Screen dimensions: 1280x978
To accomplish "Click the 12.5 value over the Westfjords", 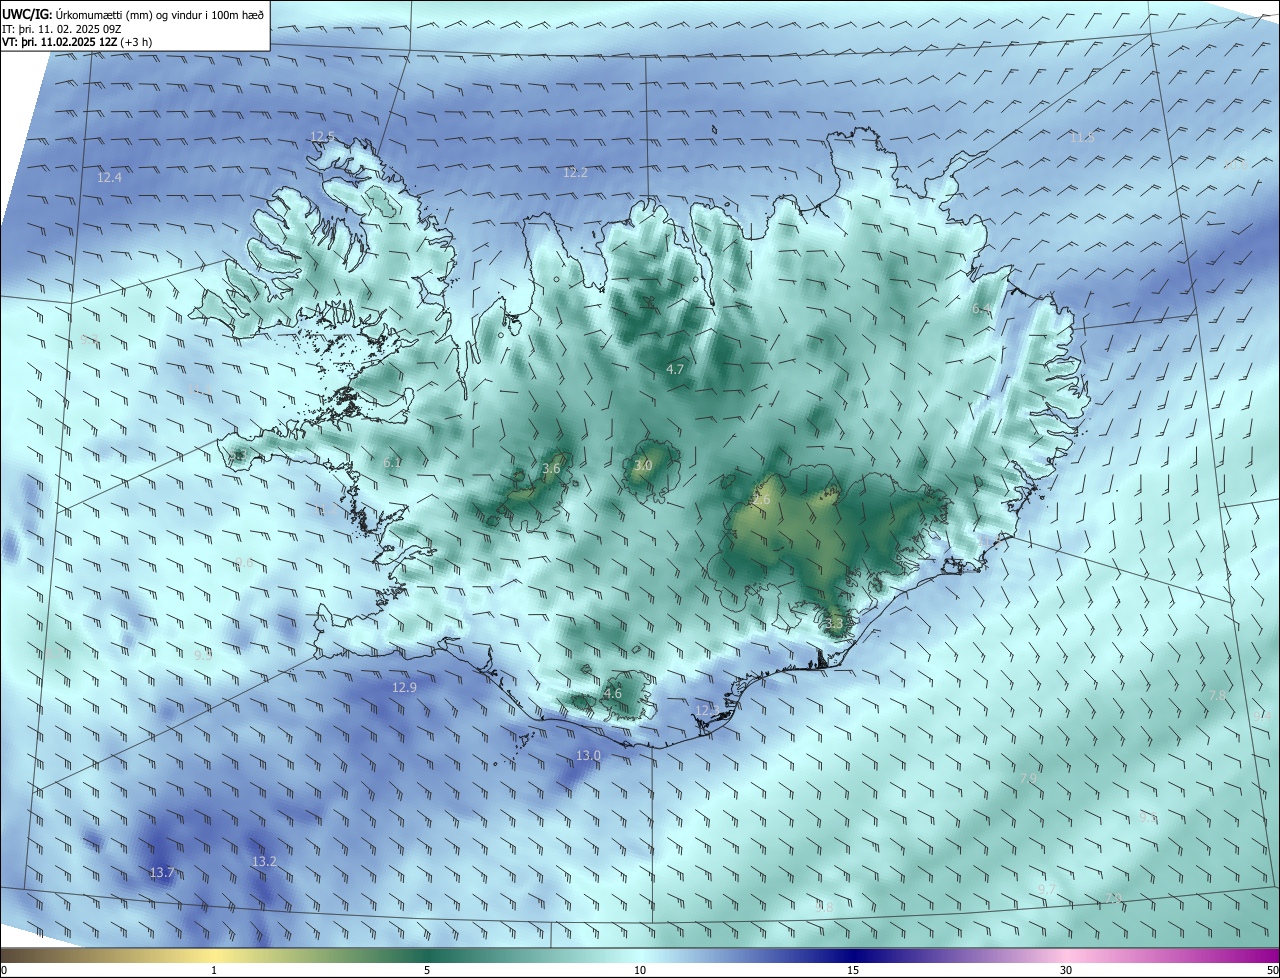I will 322,137.
